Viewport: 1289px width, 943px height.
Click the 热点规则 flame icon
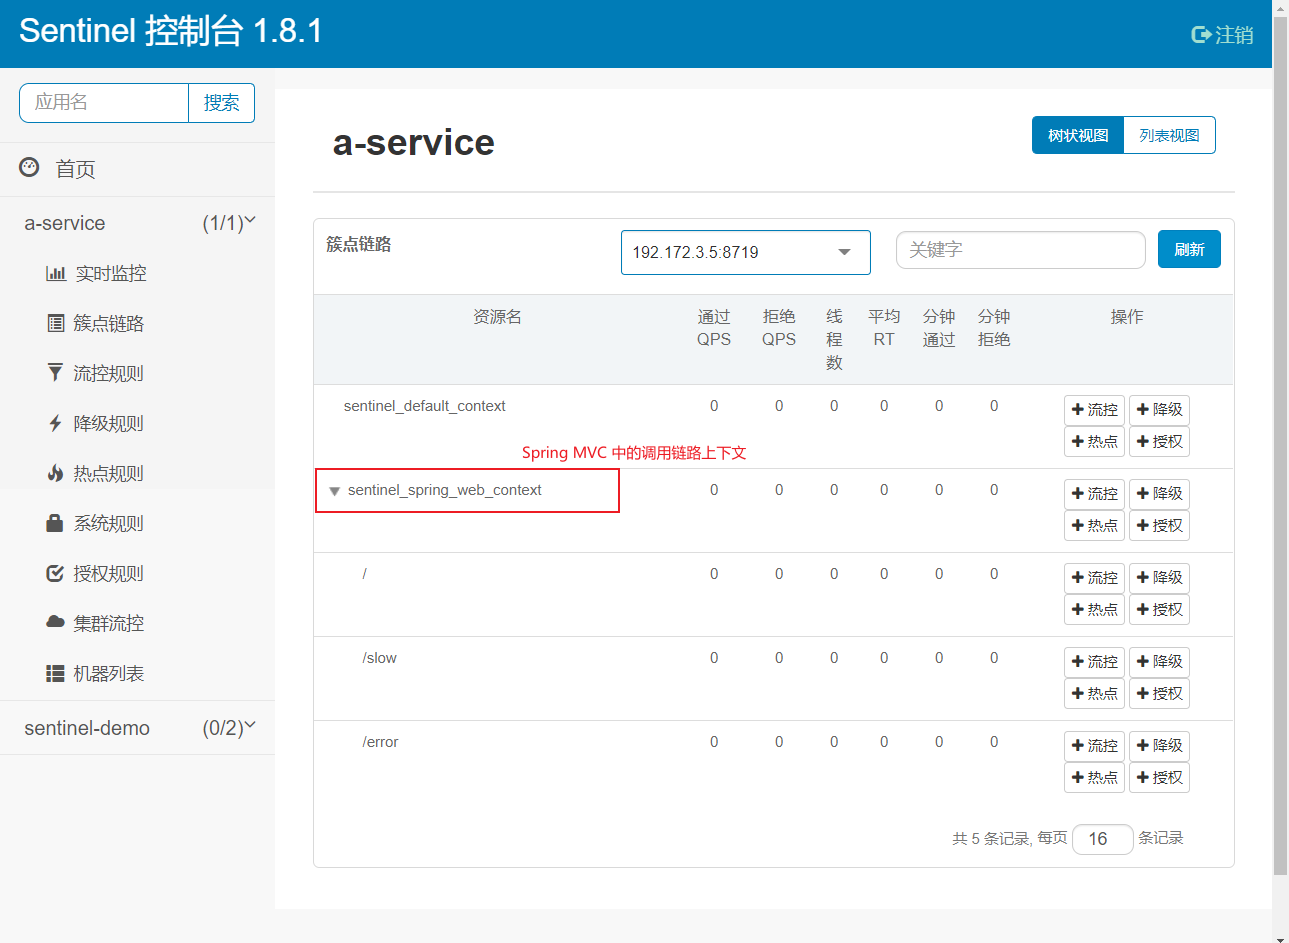tap(55, 473)
